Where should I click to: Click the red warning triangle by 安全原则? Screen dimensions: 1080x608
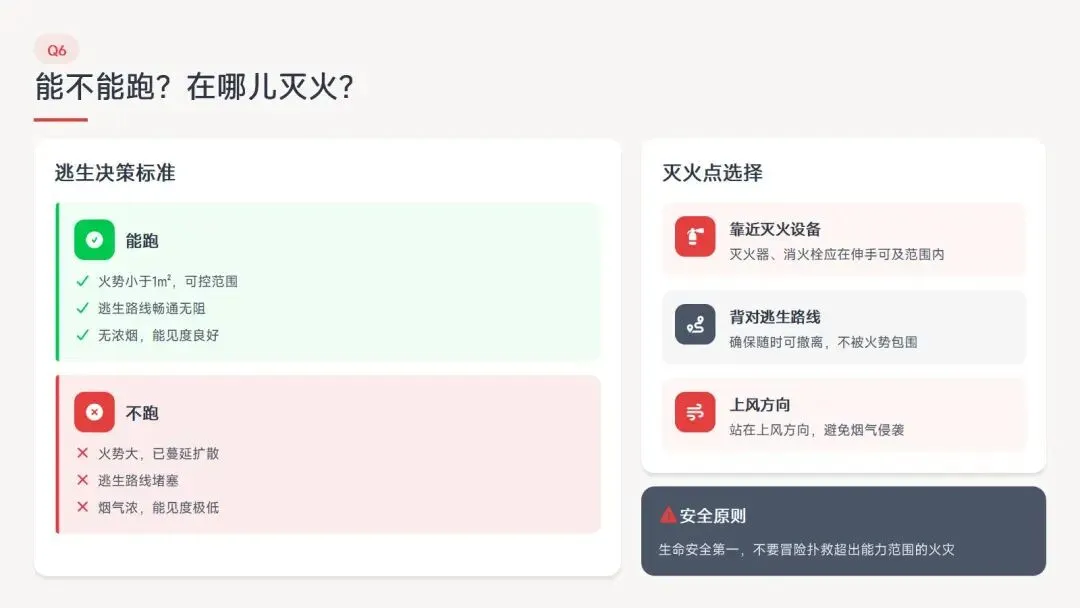coord(667,515)
